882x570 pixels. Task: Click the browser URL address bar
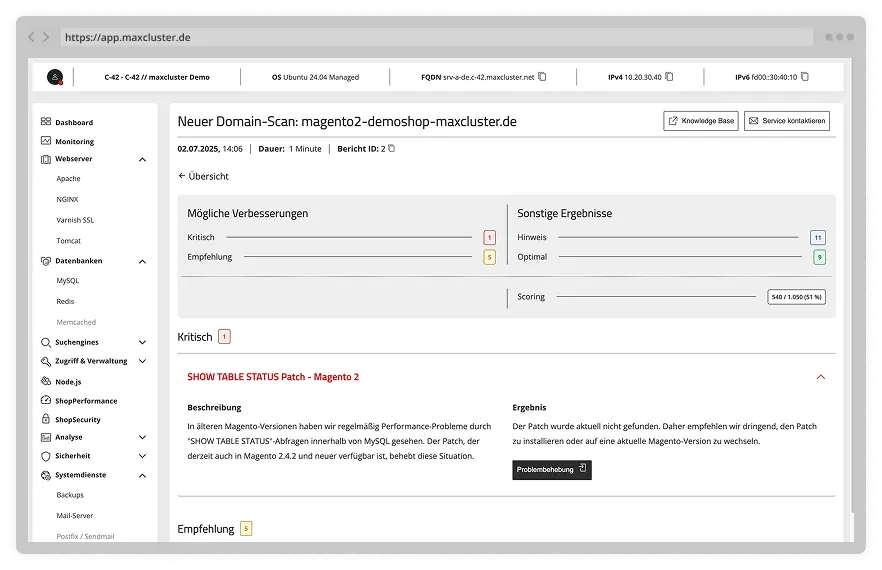[x=436, y=37]
